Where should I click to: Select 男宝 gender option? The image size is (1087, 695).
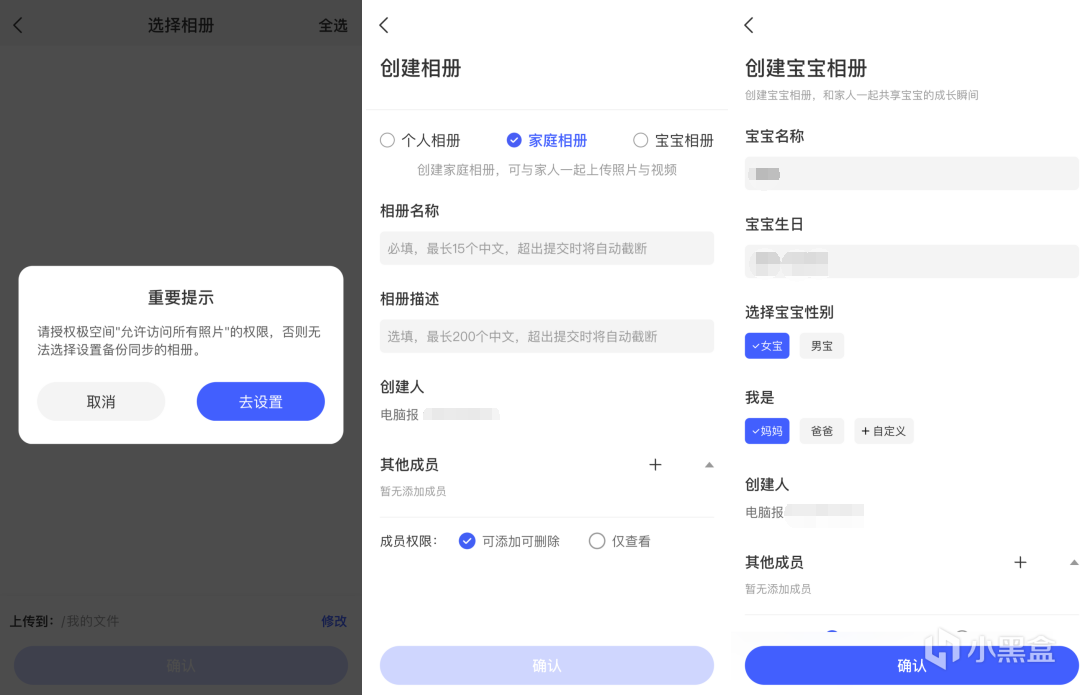821,346
